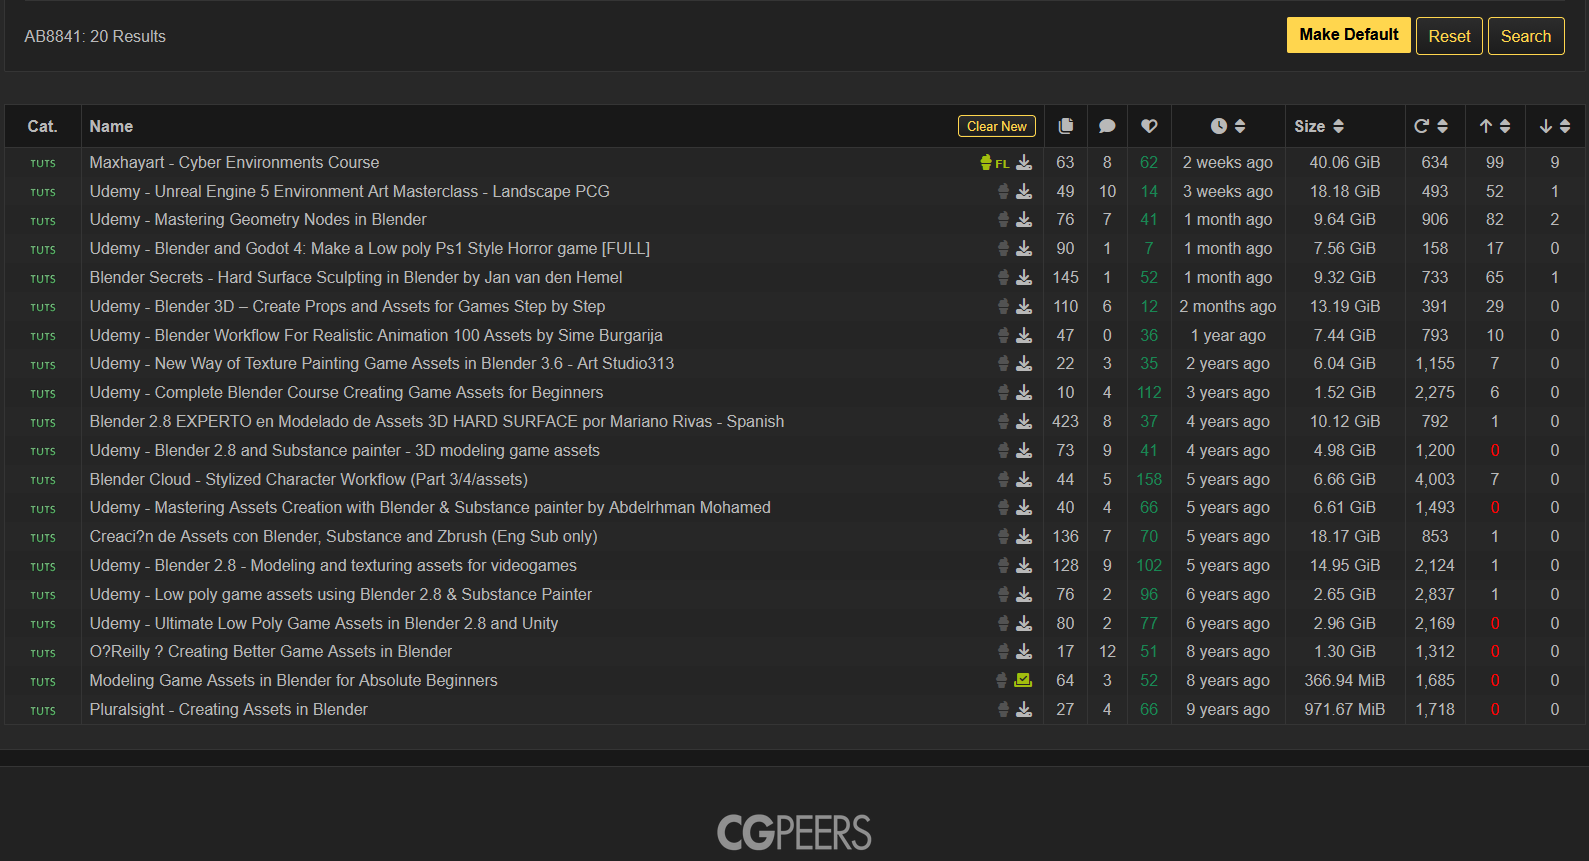Click the 'AB8841: 20 Results' text
This screenshot has height=861, width=1589.
[95, 36]
